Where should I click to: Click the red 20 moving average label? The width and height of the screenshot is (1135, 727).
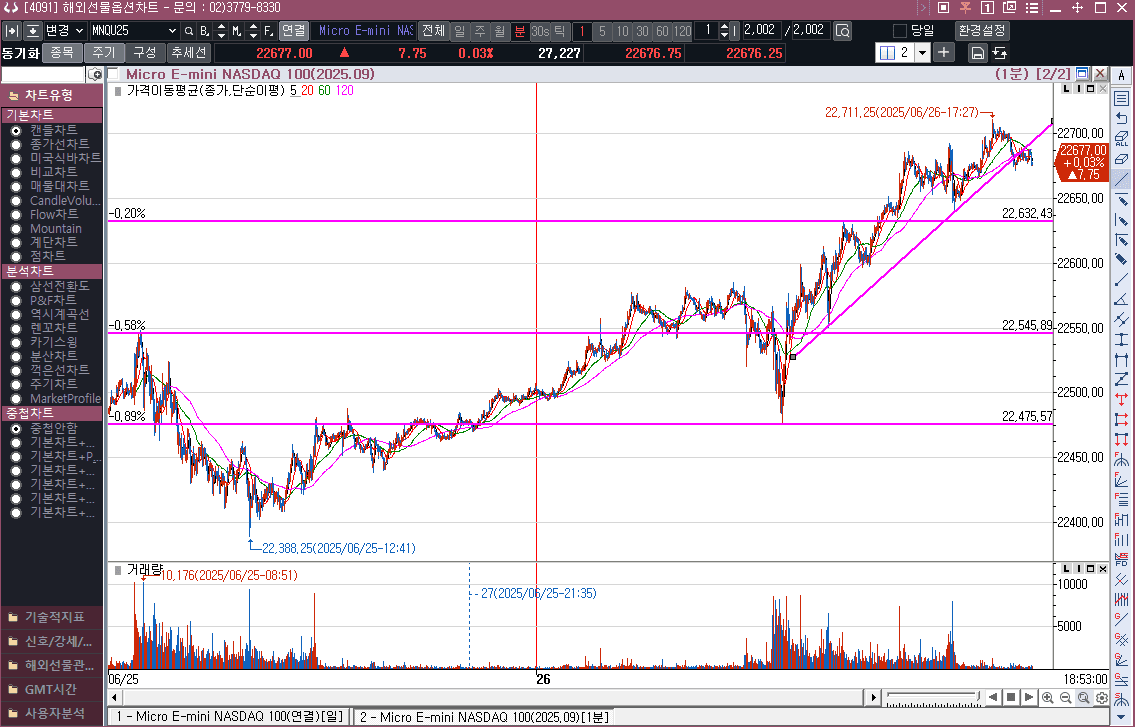click(307, 91)
